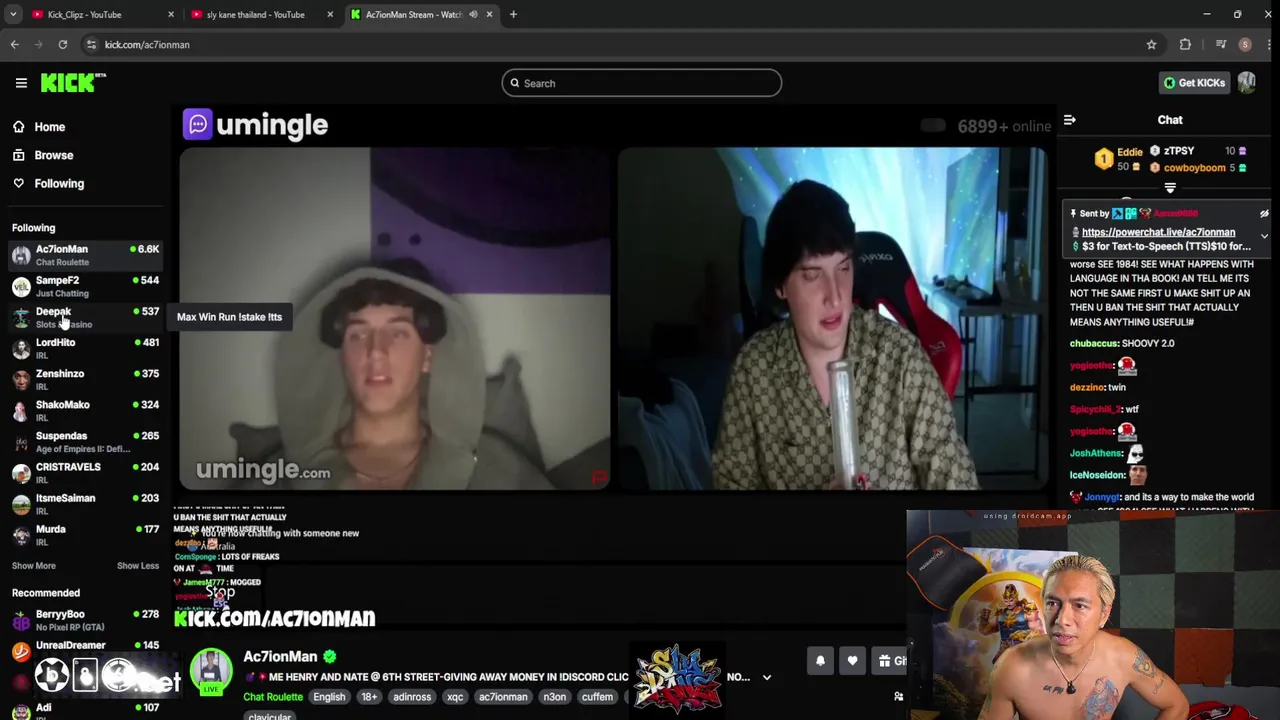Open Ac7ionMan in the Following list
Screen dimensions: 1280x720
[85, 255]
